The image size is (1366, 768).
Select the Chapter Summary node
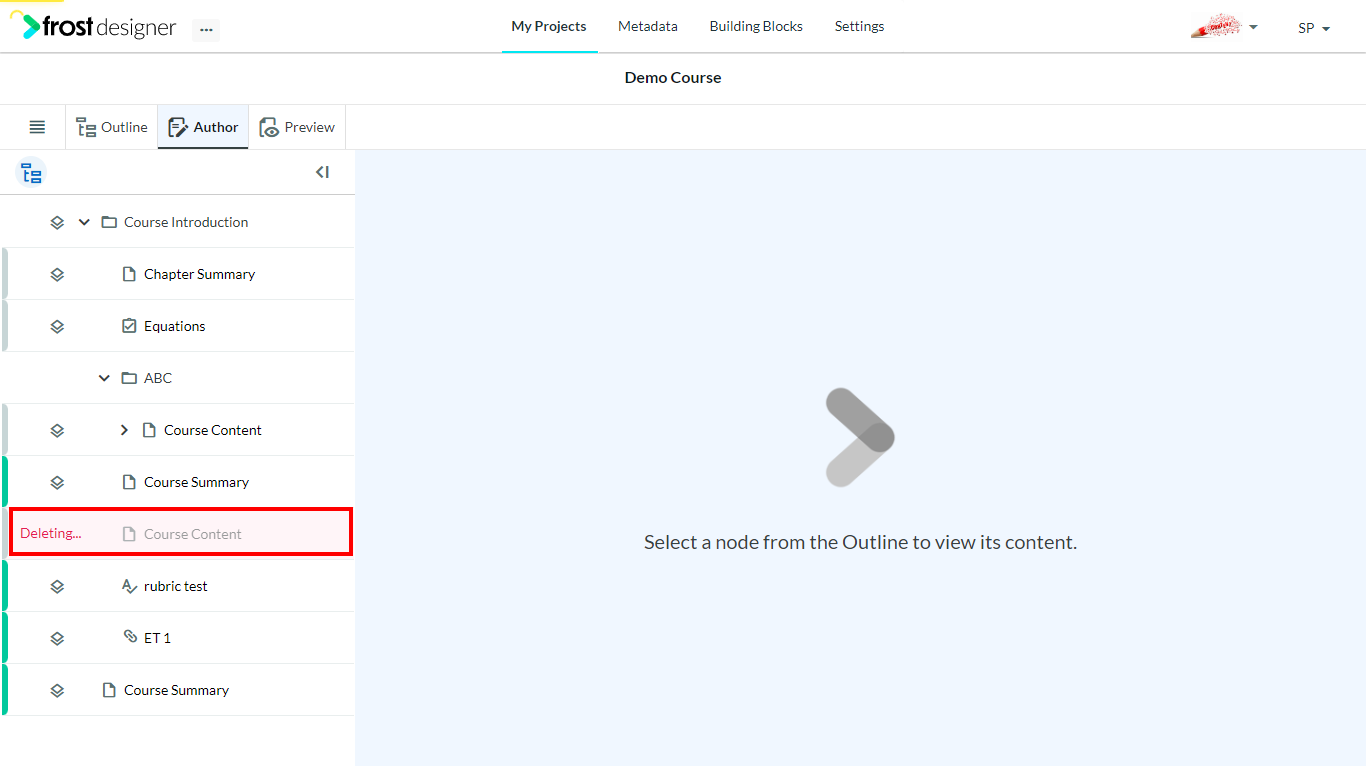[x=199, y=274]
